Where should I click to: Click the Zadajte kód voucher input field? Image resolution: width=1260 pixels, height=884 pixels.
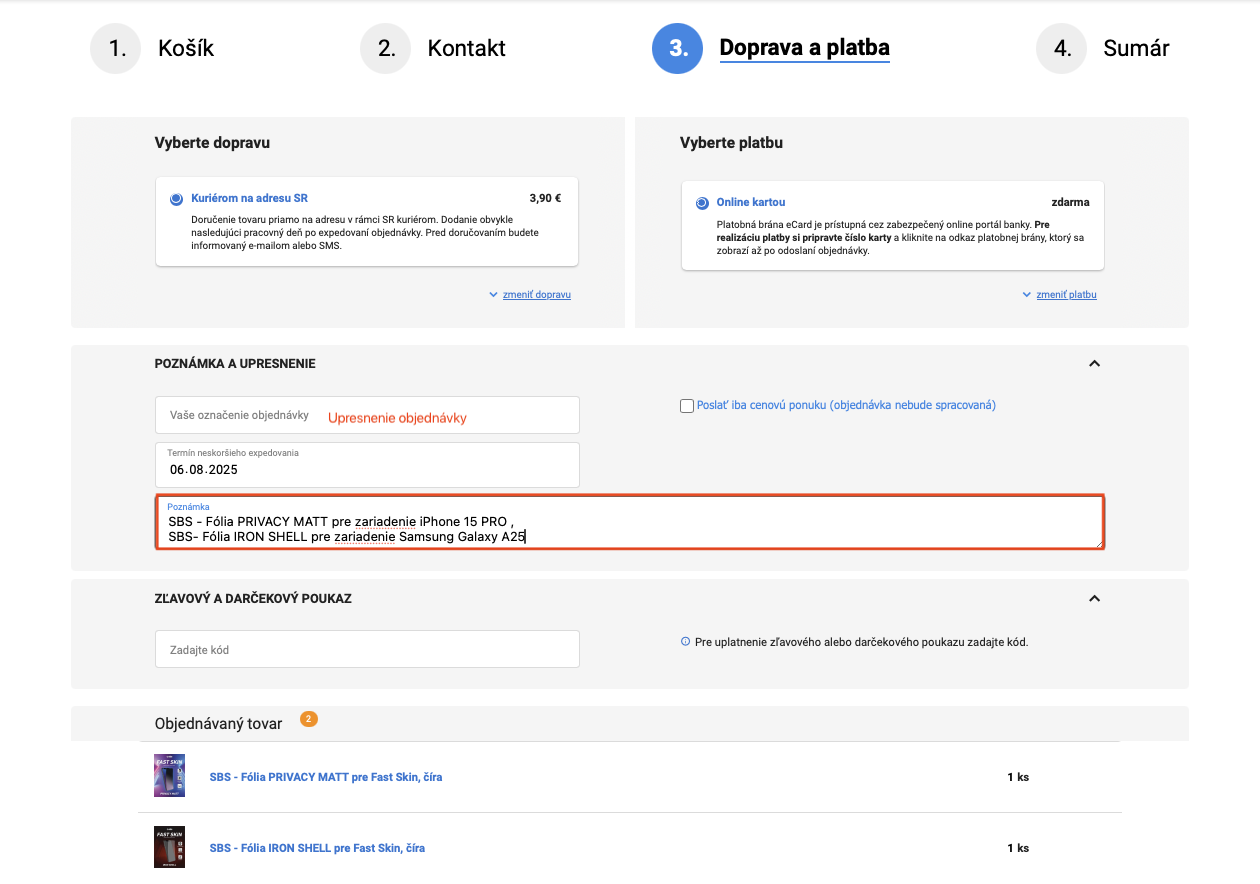(x=367, y=650)
